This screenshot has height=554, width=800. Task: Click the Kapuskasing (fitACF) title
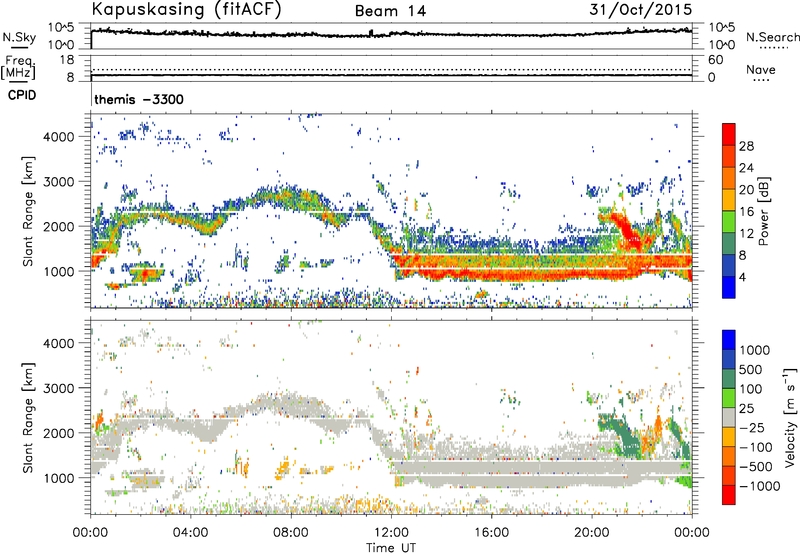(186, 10)
